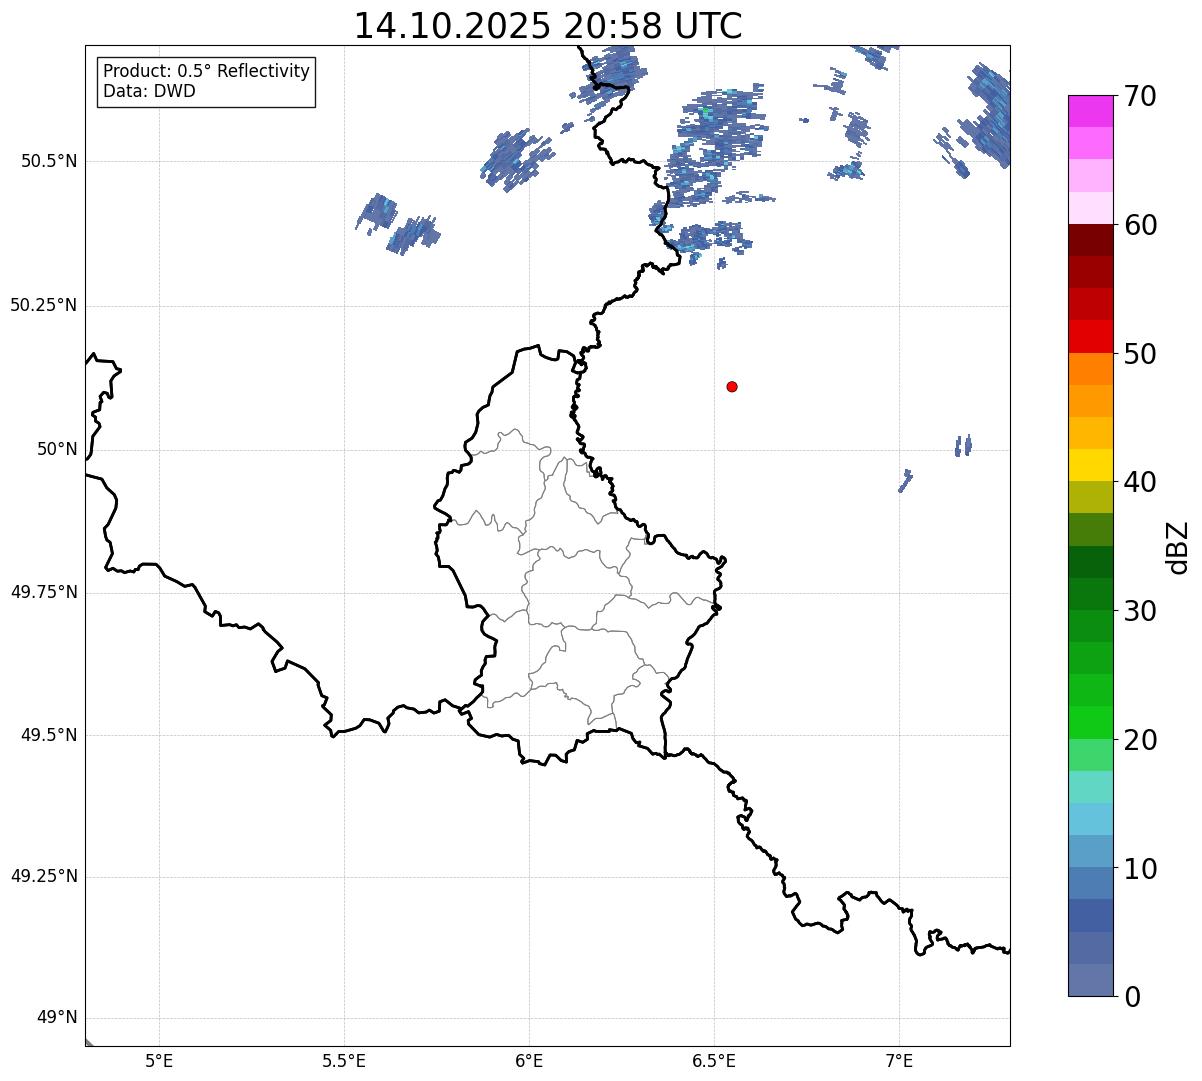Screen dimensions: 1202x1081
Task: Click the colorbar 0 tick label
Action: (x=1131, y=997)
